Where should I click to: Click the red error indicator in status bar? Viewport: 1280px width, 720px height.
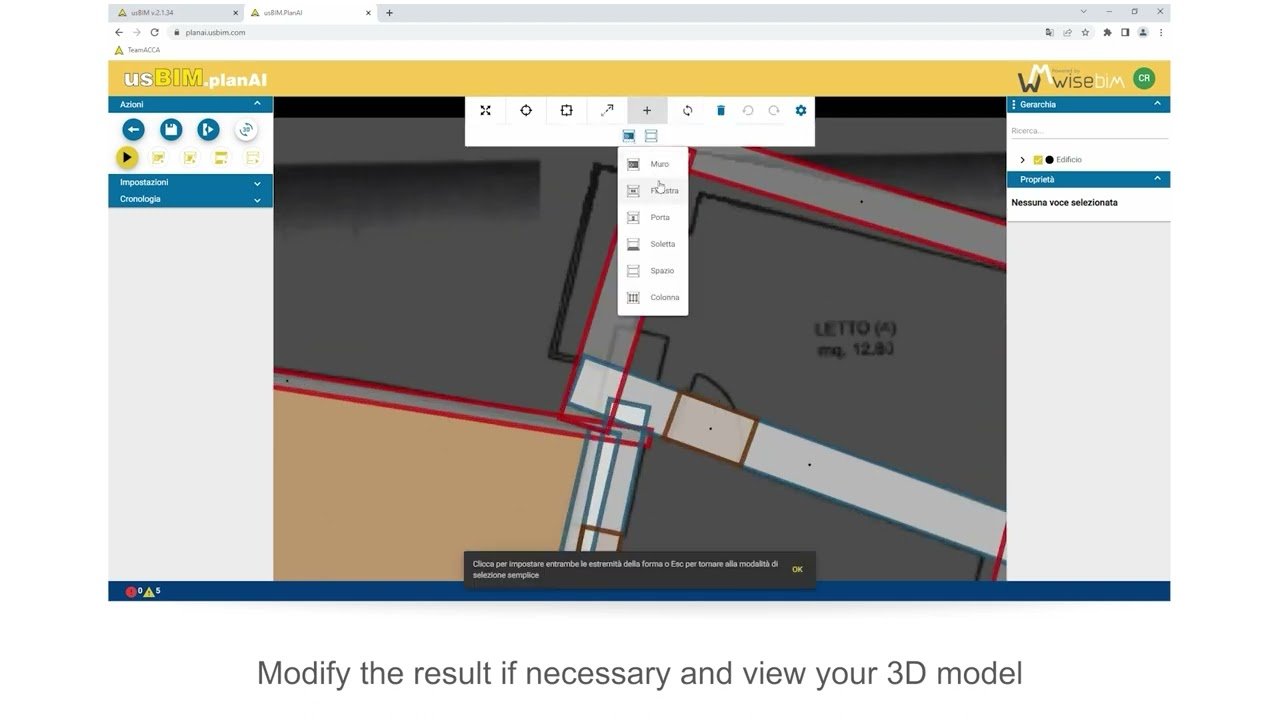133,592
